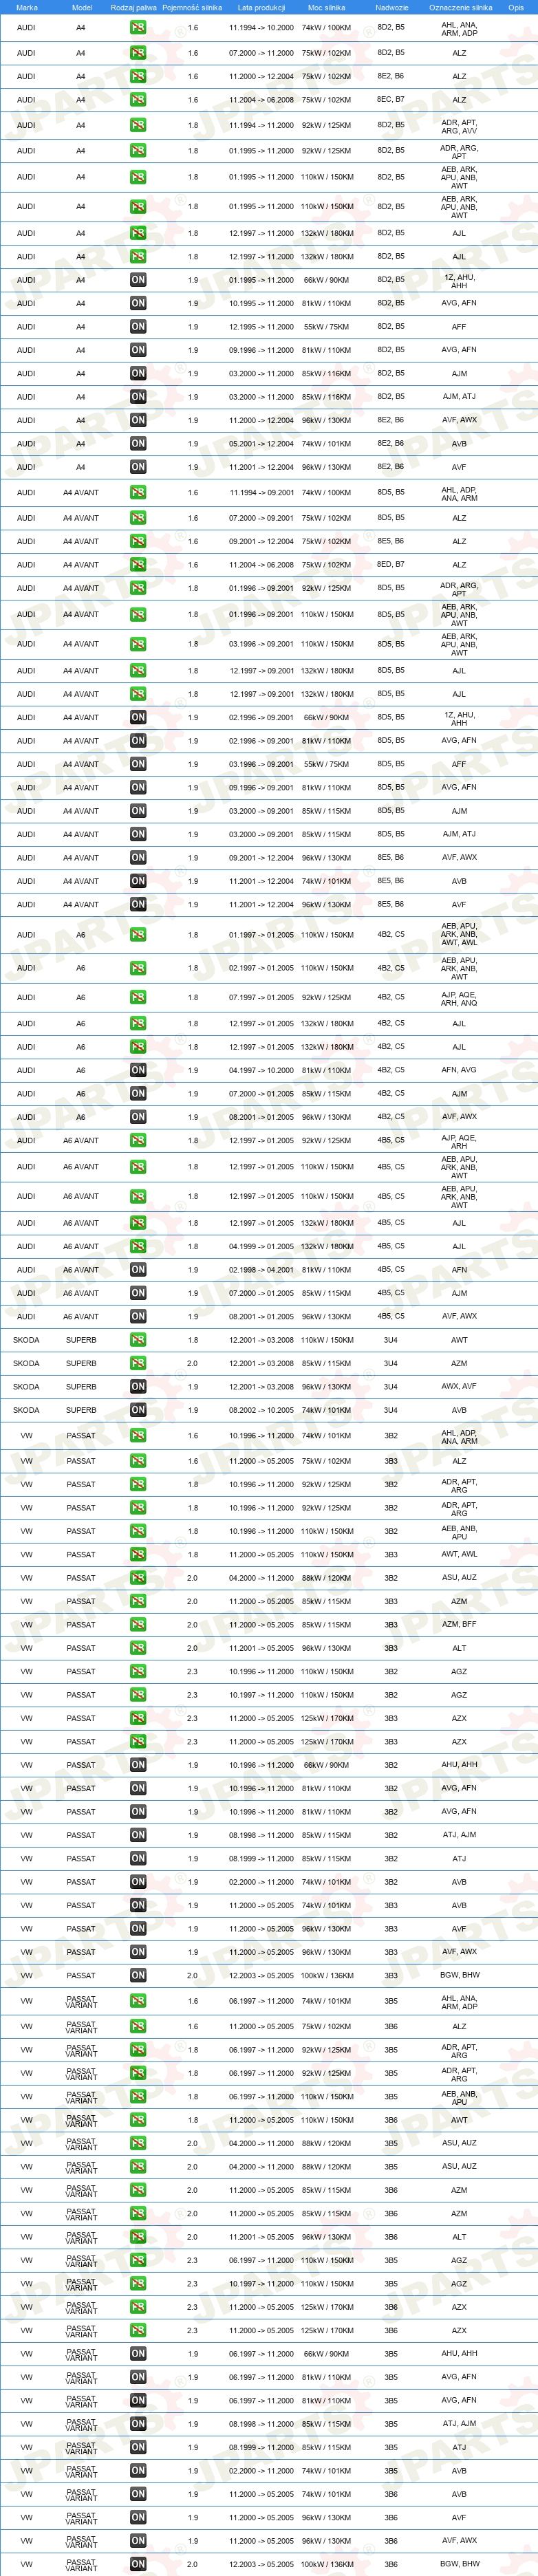Click diesel ON icon in Skoda Superb AWX, AVF row

click(138, 1387)
